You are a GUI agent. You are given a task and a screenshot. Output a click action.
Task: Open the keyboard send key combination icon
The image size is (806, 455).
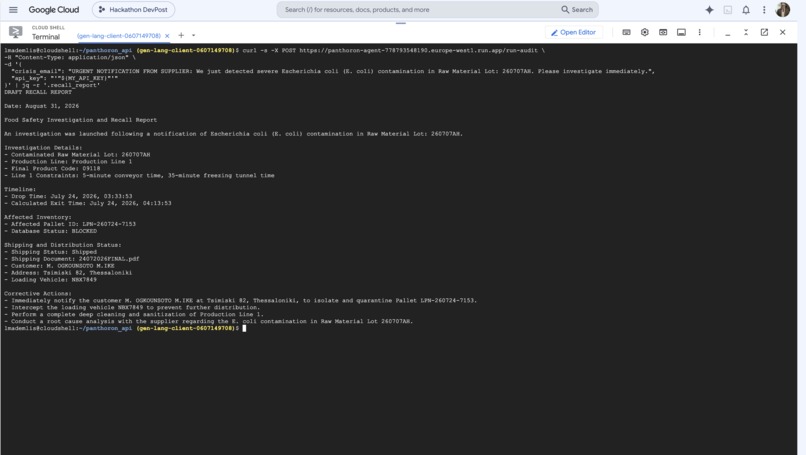point(626,32)
